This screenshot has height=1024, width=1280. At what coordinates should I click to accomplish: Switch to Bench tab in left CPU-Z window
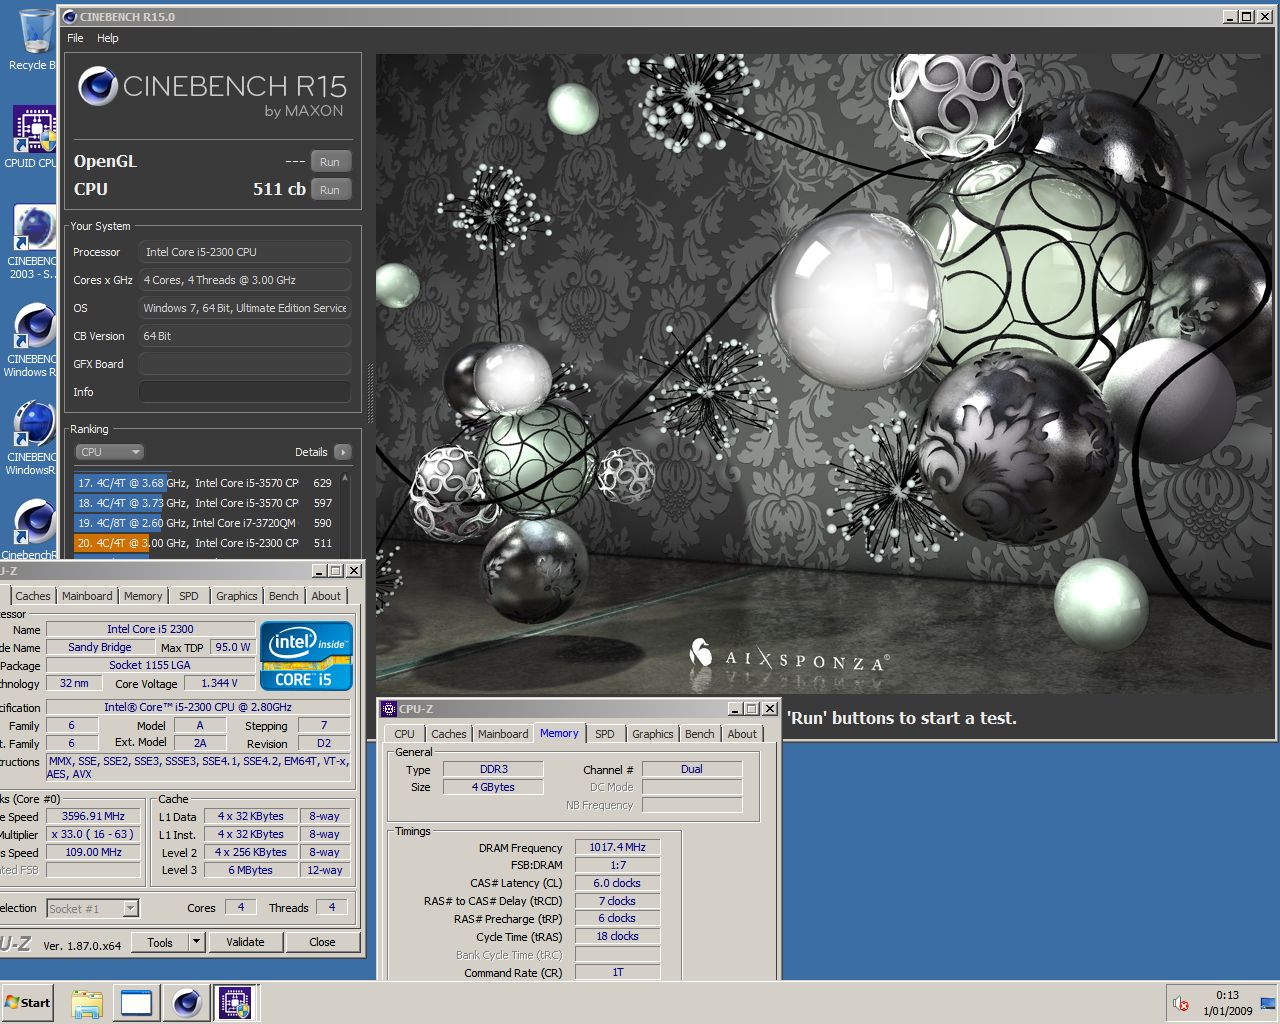pos(284,596)
